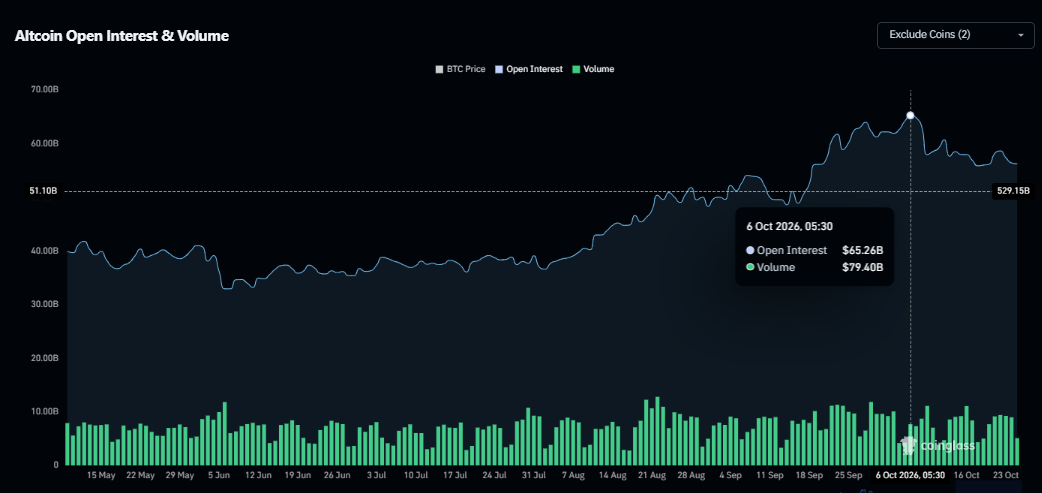The height and width of the screenshot is (493, 1042).
Task: Click the gray BTC Price legend swatch
Action: [439, 69]
